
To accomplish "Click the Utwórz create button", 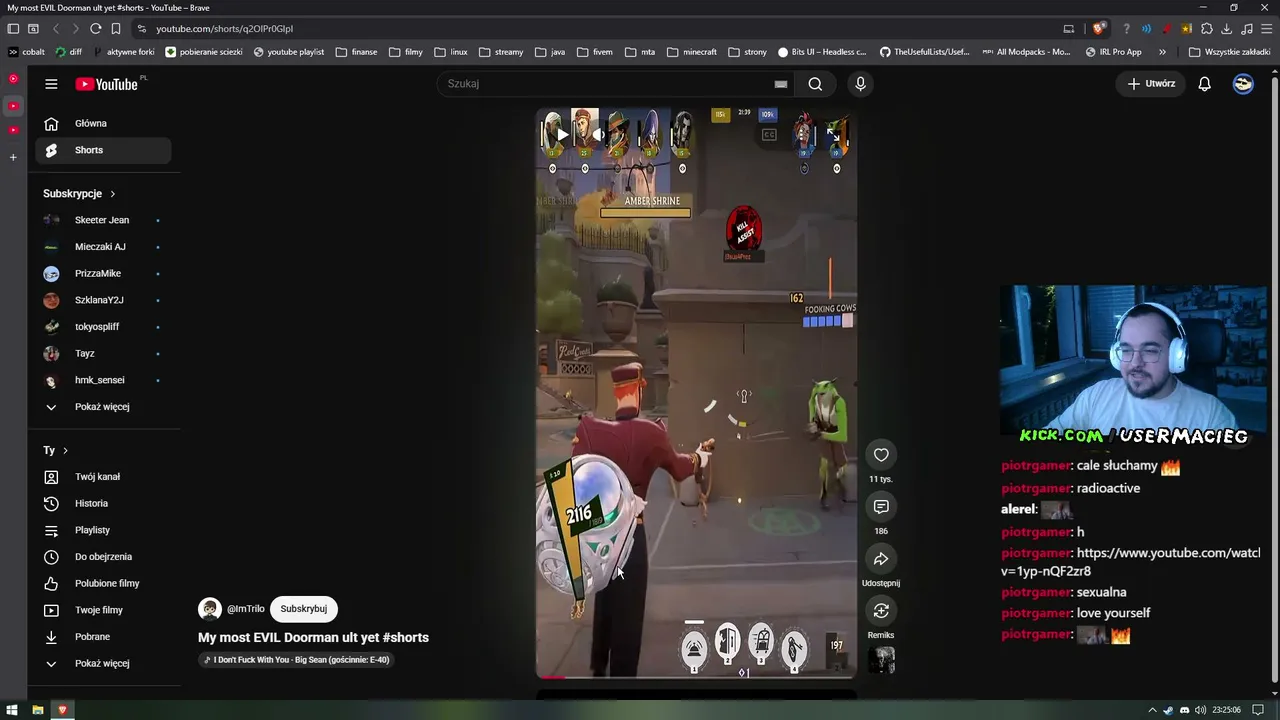I will point(1151,84).
